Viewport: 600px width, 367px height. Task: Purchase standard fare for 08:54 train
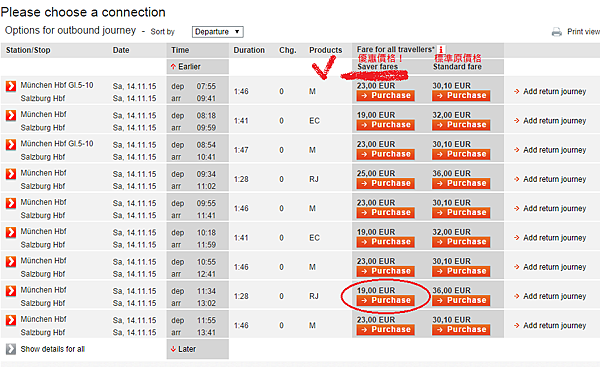(461, 154)
